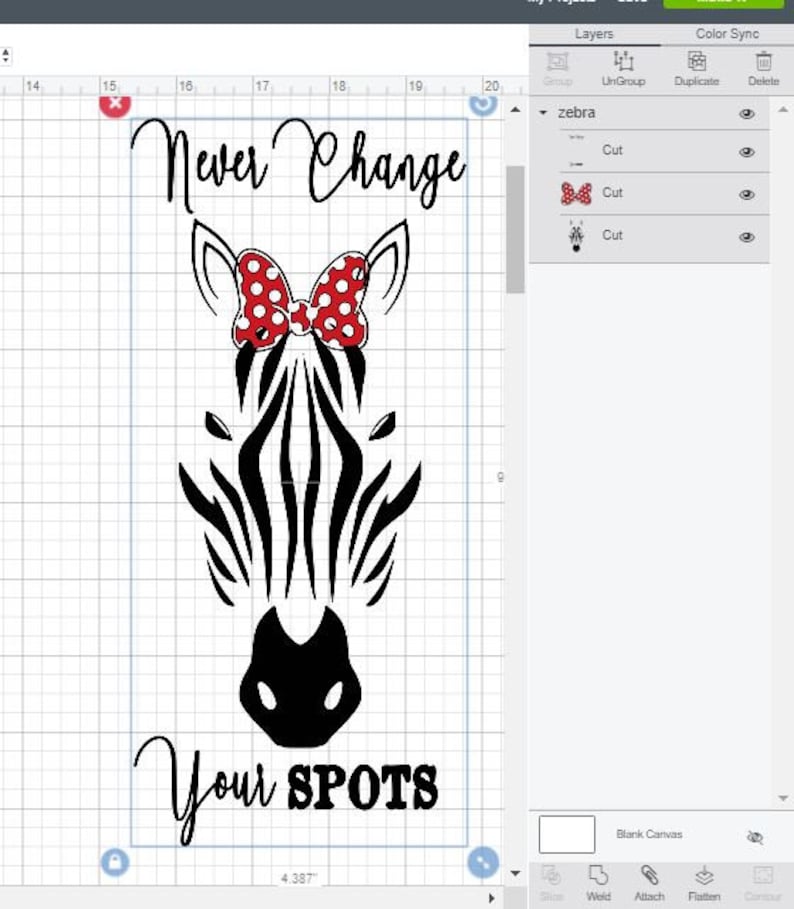This screenshot has width=794, height=909.
Task: Select the Blank Canvas color swatch
Action: pyautogui.click(x=567, y=834)
